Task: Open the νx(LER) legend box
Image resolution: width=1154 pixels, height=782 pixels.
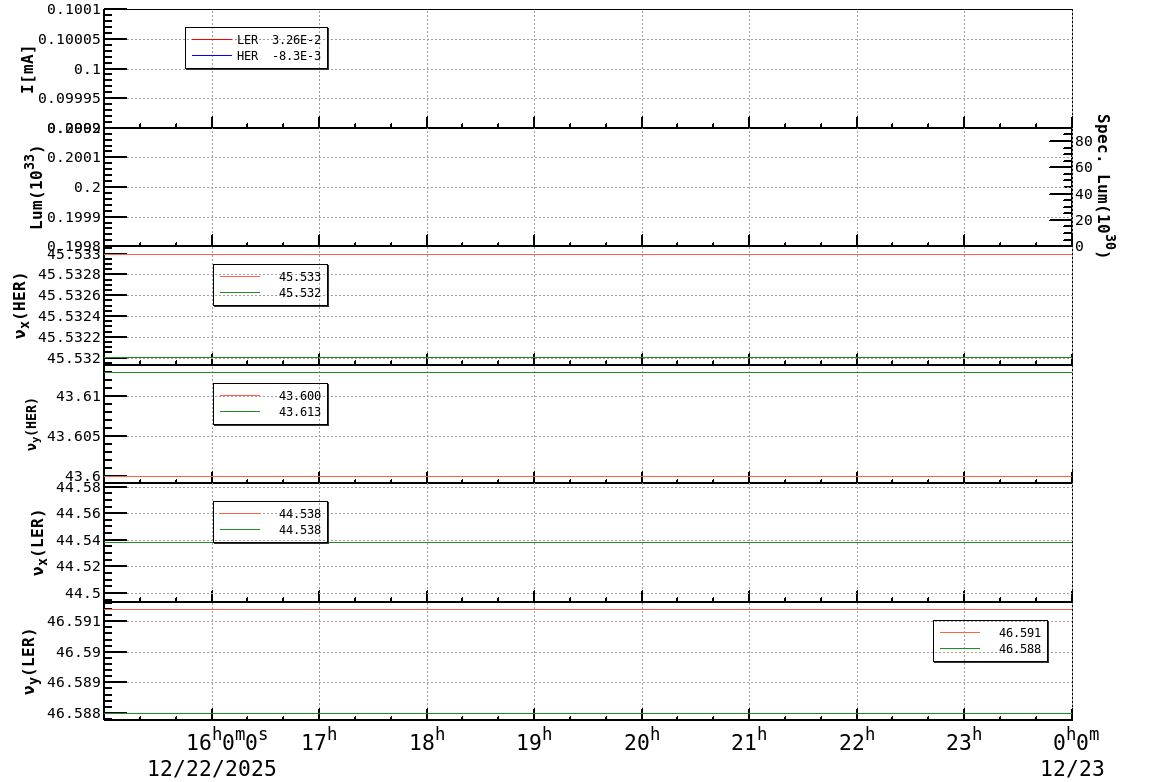Action: click(x=272, y=521)
